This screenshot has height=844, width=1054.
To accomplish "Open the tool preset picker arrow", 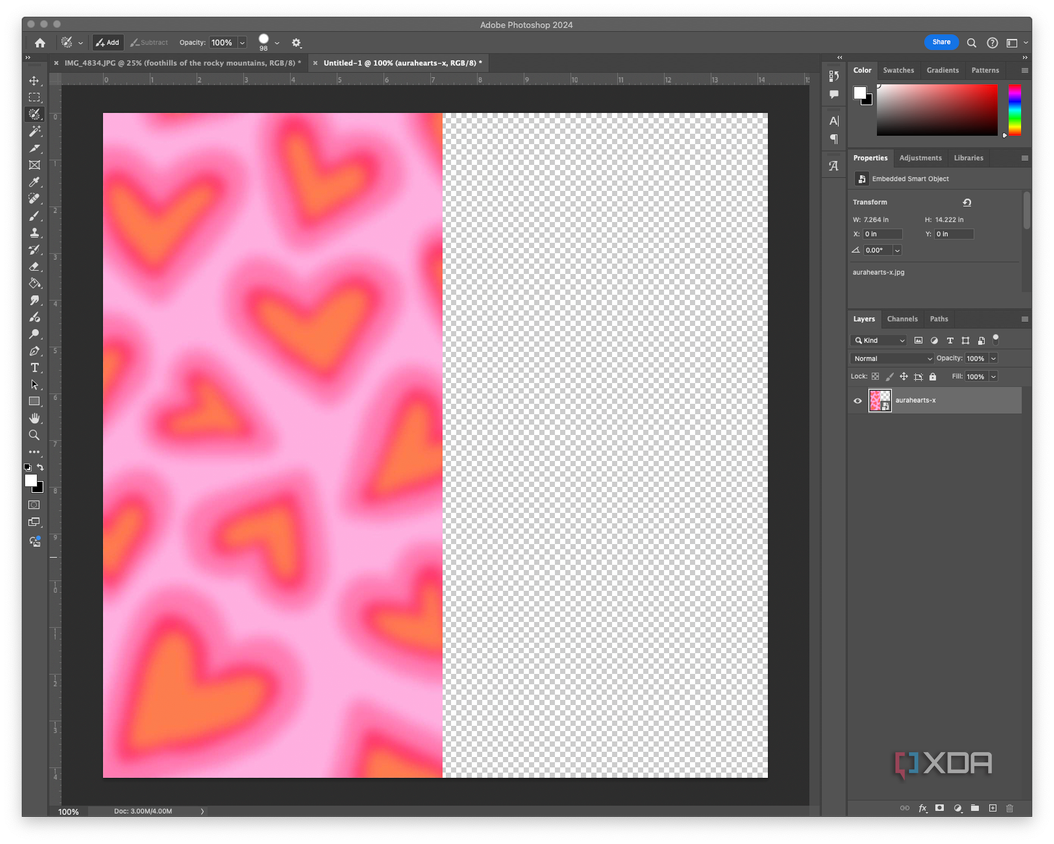I will pos(81,43).
